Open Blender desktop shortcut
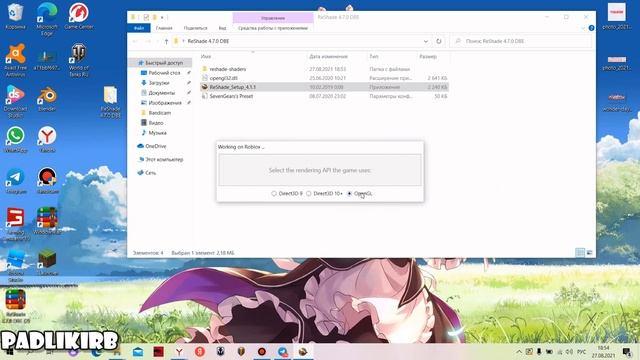This screenshot has width=640, height=360. [47, 99]
